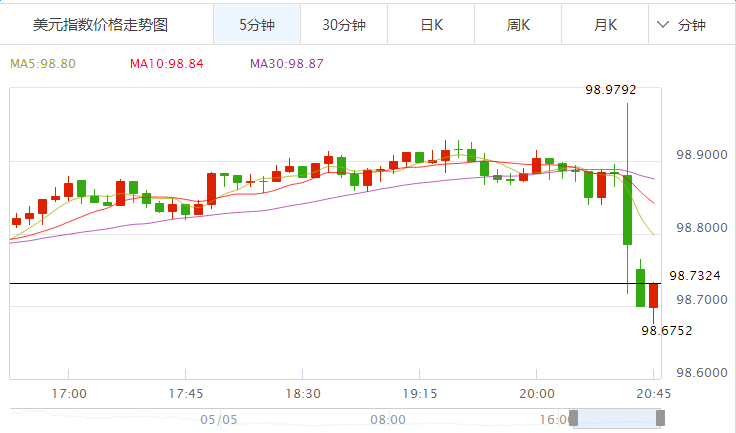Click the 08:00 point on timeline
The image size is (736, 433).
pos(388,419)
